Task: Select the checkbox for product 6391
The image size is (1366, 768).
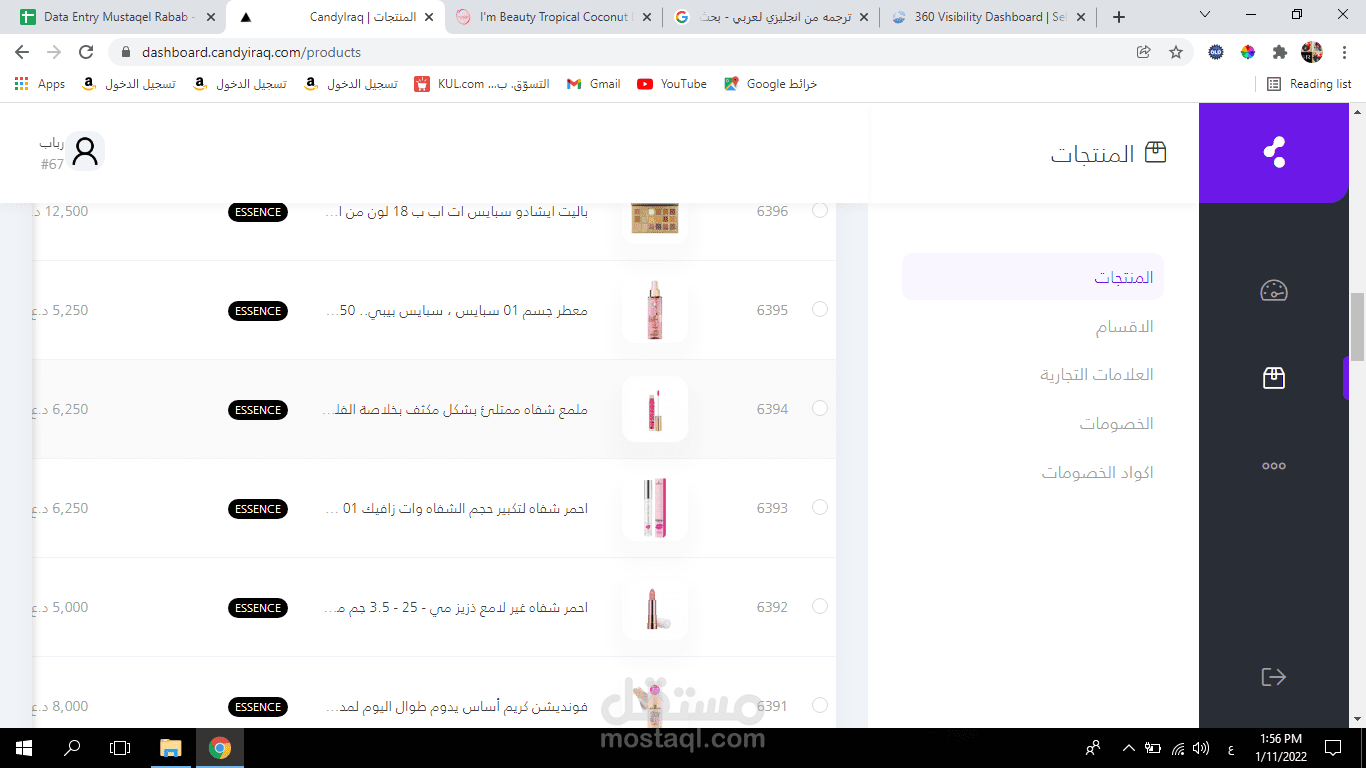Action: tap(820, 705)
